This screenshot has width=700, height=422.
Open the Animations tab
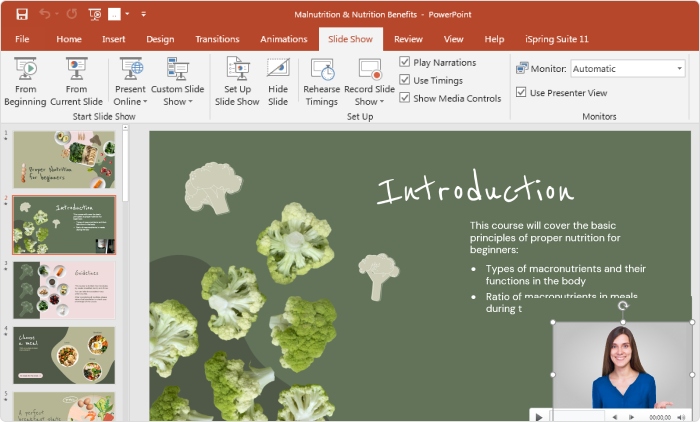click(284, 39)
